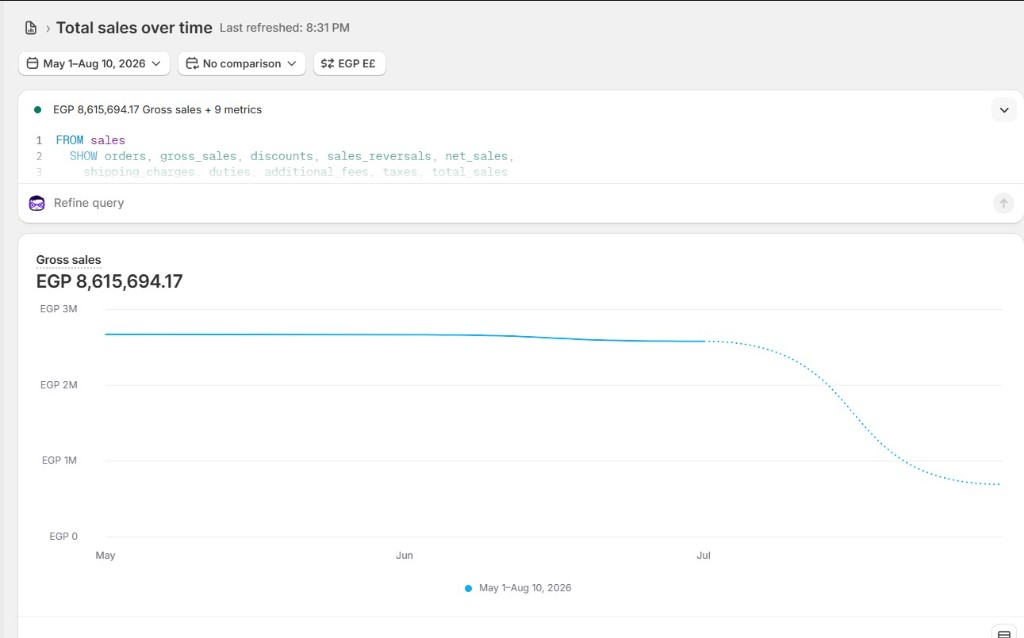Click the large 'EGP 8,615,694.17' chart total

pyautogui.click(x=109, y=281)
